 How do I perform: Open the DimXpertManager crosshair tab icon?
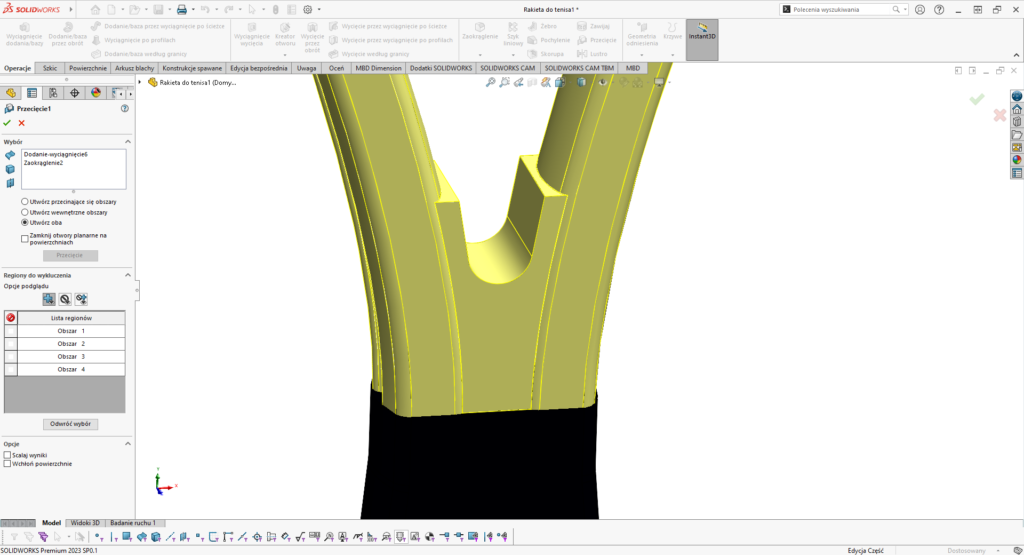click(x=75, y=92)
